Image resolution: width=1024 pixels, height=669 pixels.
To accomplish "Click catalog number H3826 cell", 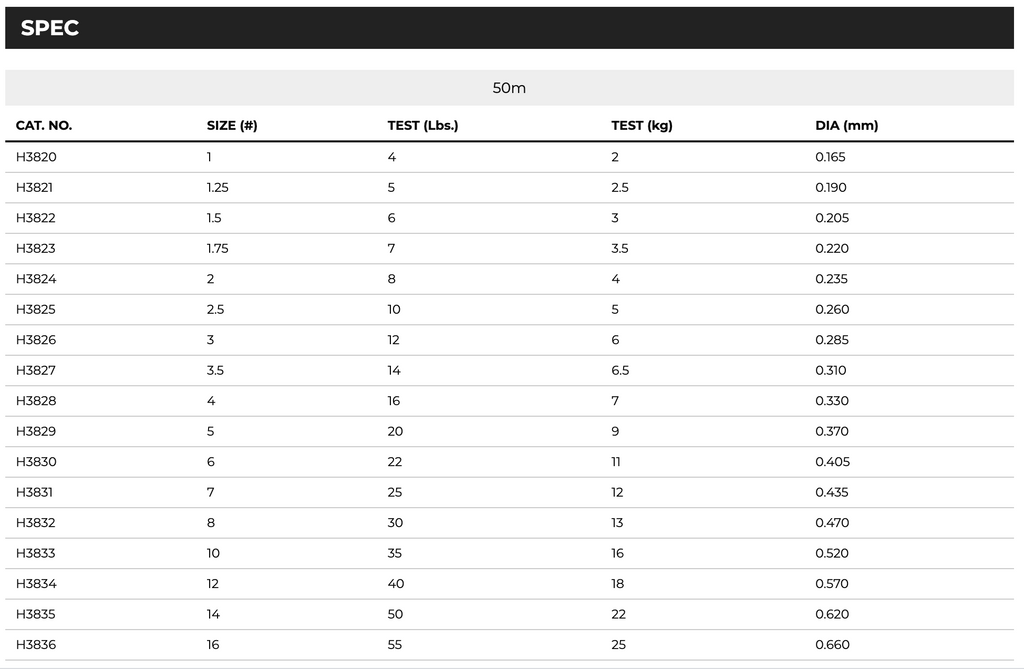I will click(x=36, y=340).
